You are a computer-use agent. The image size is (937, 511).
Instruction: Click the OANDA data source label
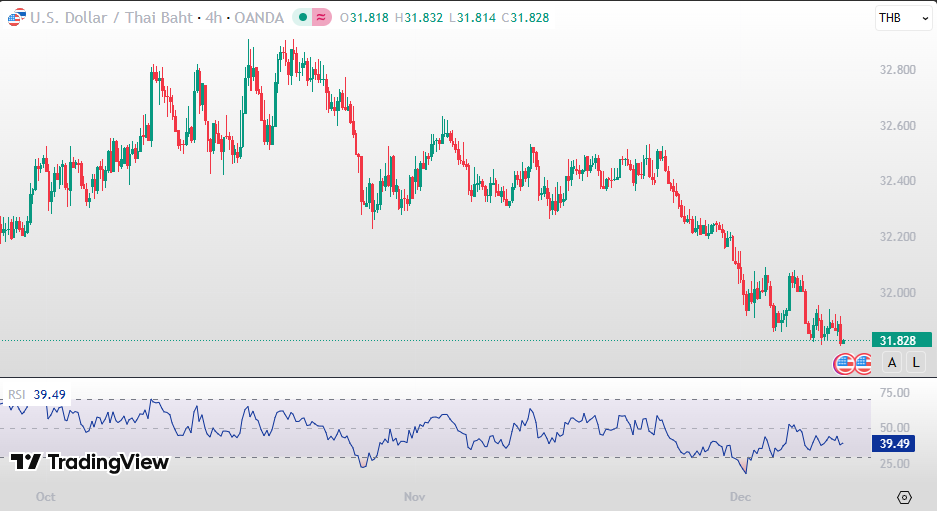coord(259,18)
